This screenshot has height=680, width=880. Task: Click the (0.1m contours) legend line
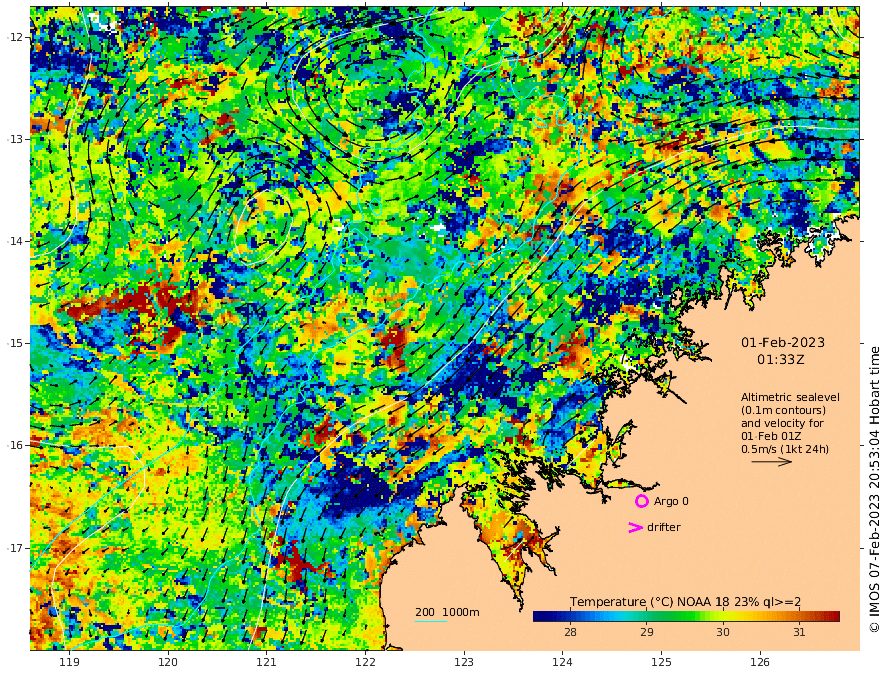783,410
